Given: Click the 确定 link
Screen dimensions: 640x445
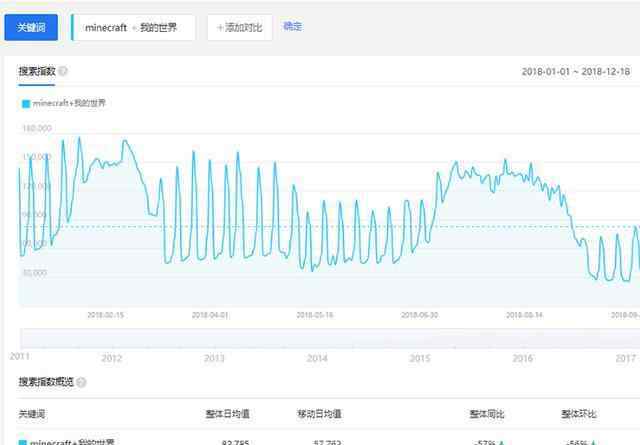Looking at the screenshot, I should pyautogui.click(x=293, y=26).
